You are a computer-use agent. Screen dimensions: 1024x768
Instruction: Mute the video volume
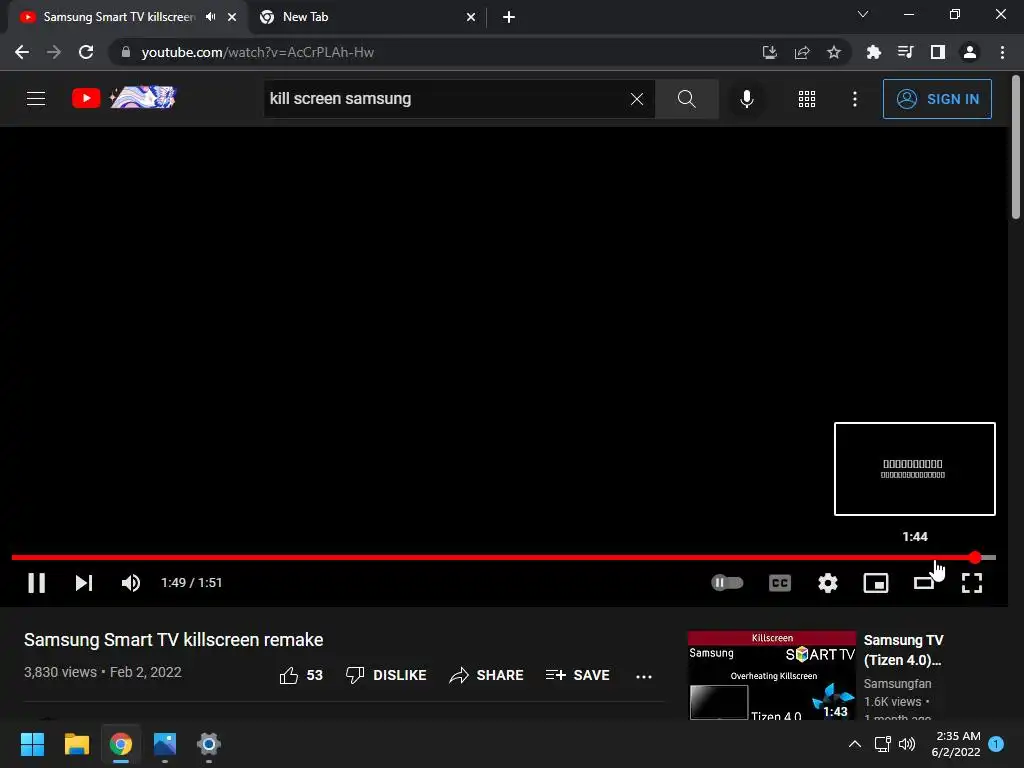pos(131,583)
